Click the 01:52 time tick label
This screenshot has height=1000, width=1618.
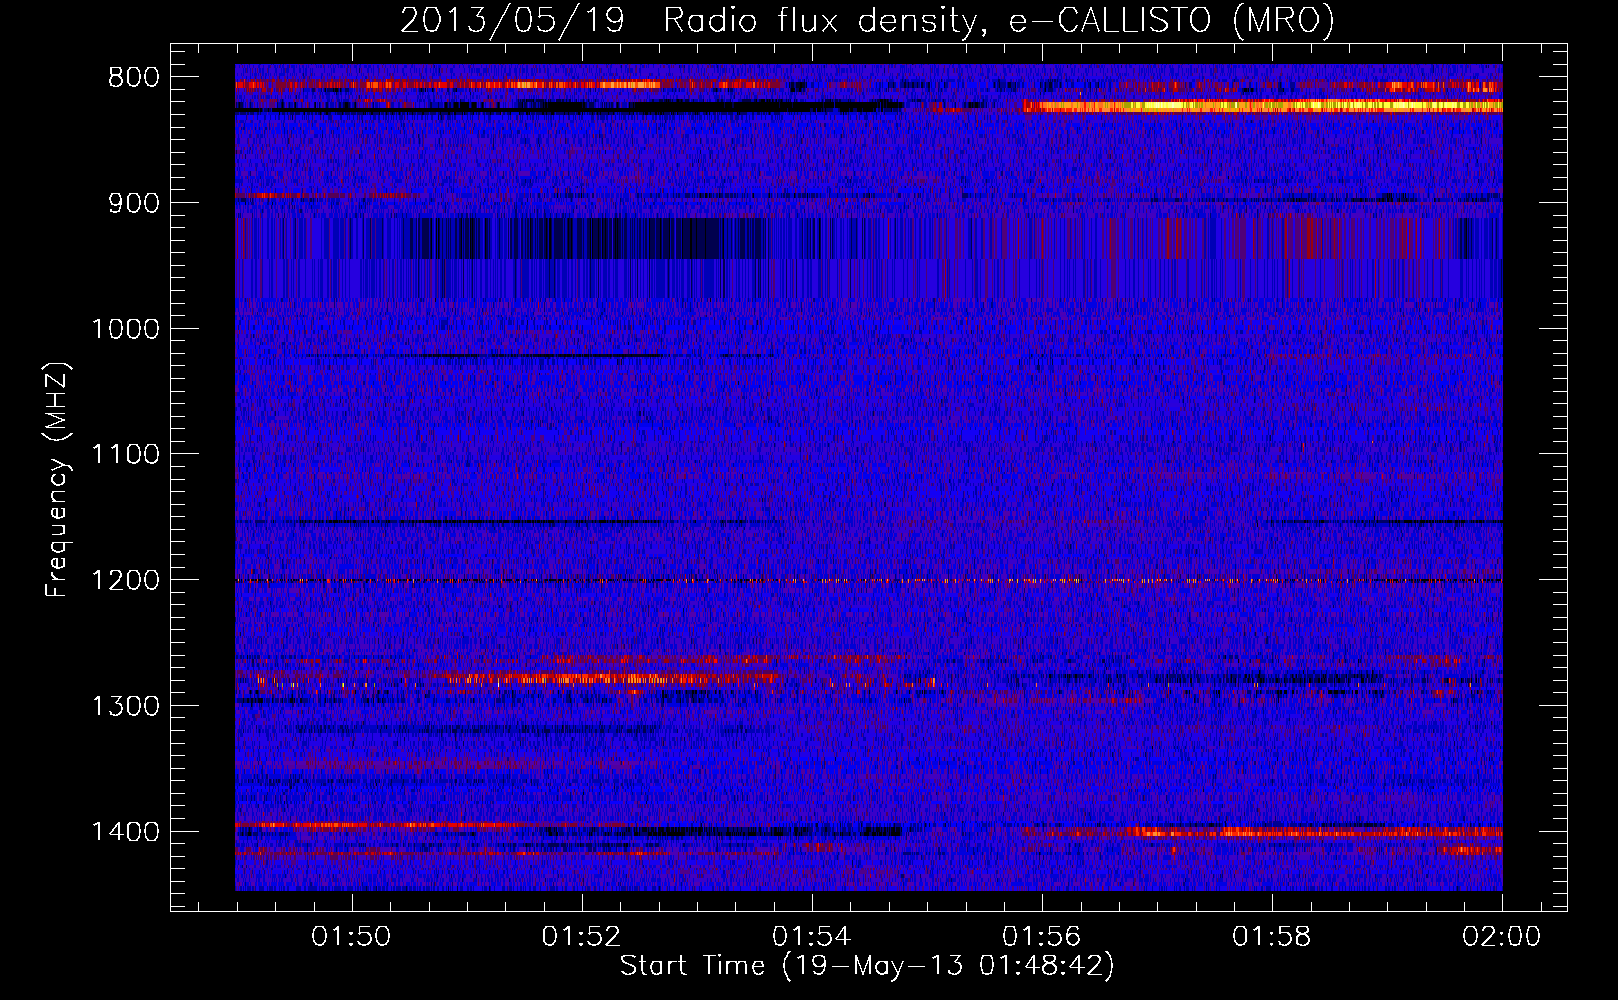tap(581, 937)
